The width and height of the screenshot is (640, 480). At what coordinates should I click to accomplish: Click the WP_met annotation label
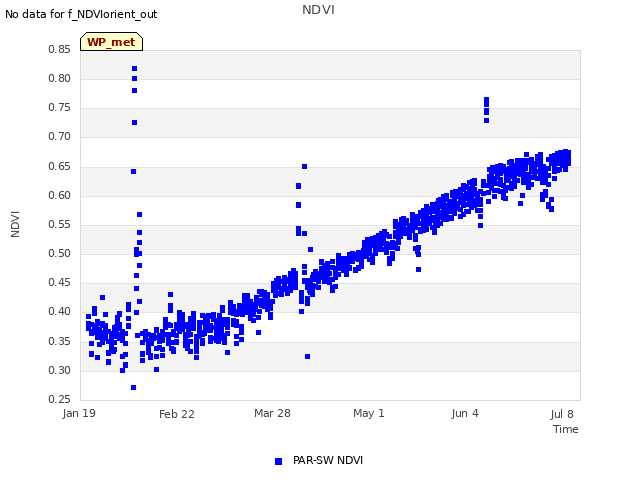(x=111, y=42)
